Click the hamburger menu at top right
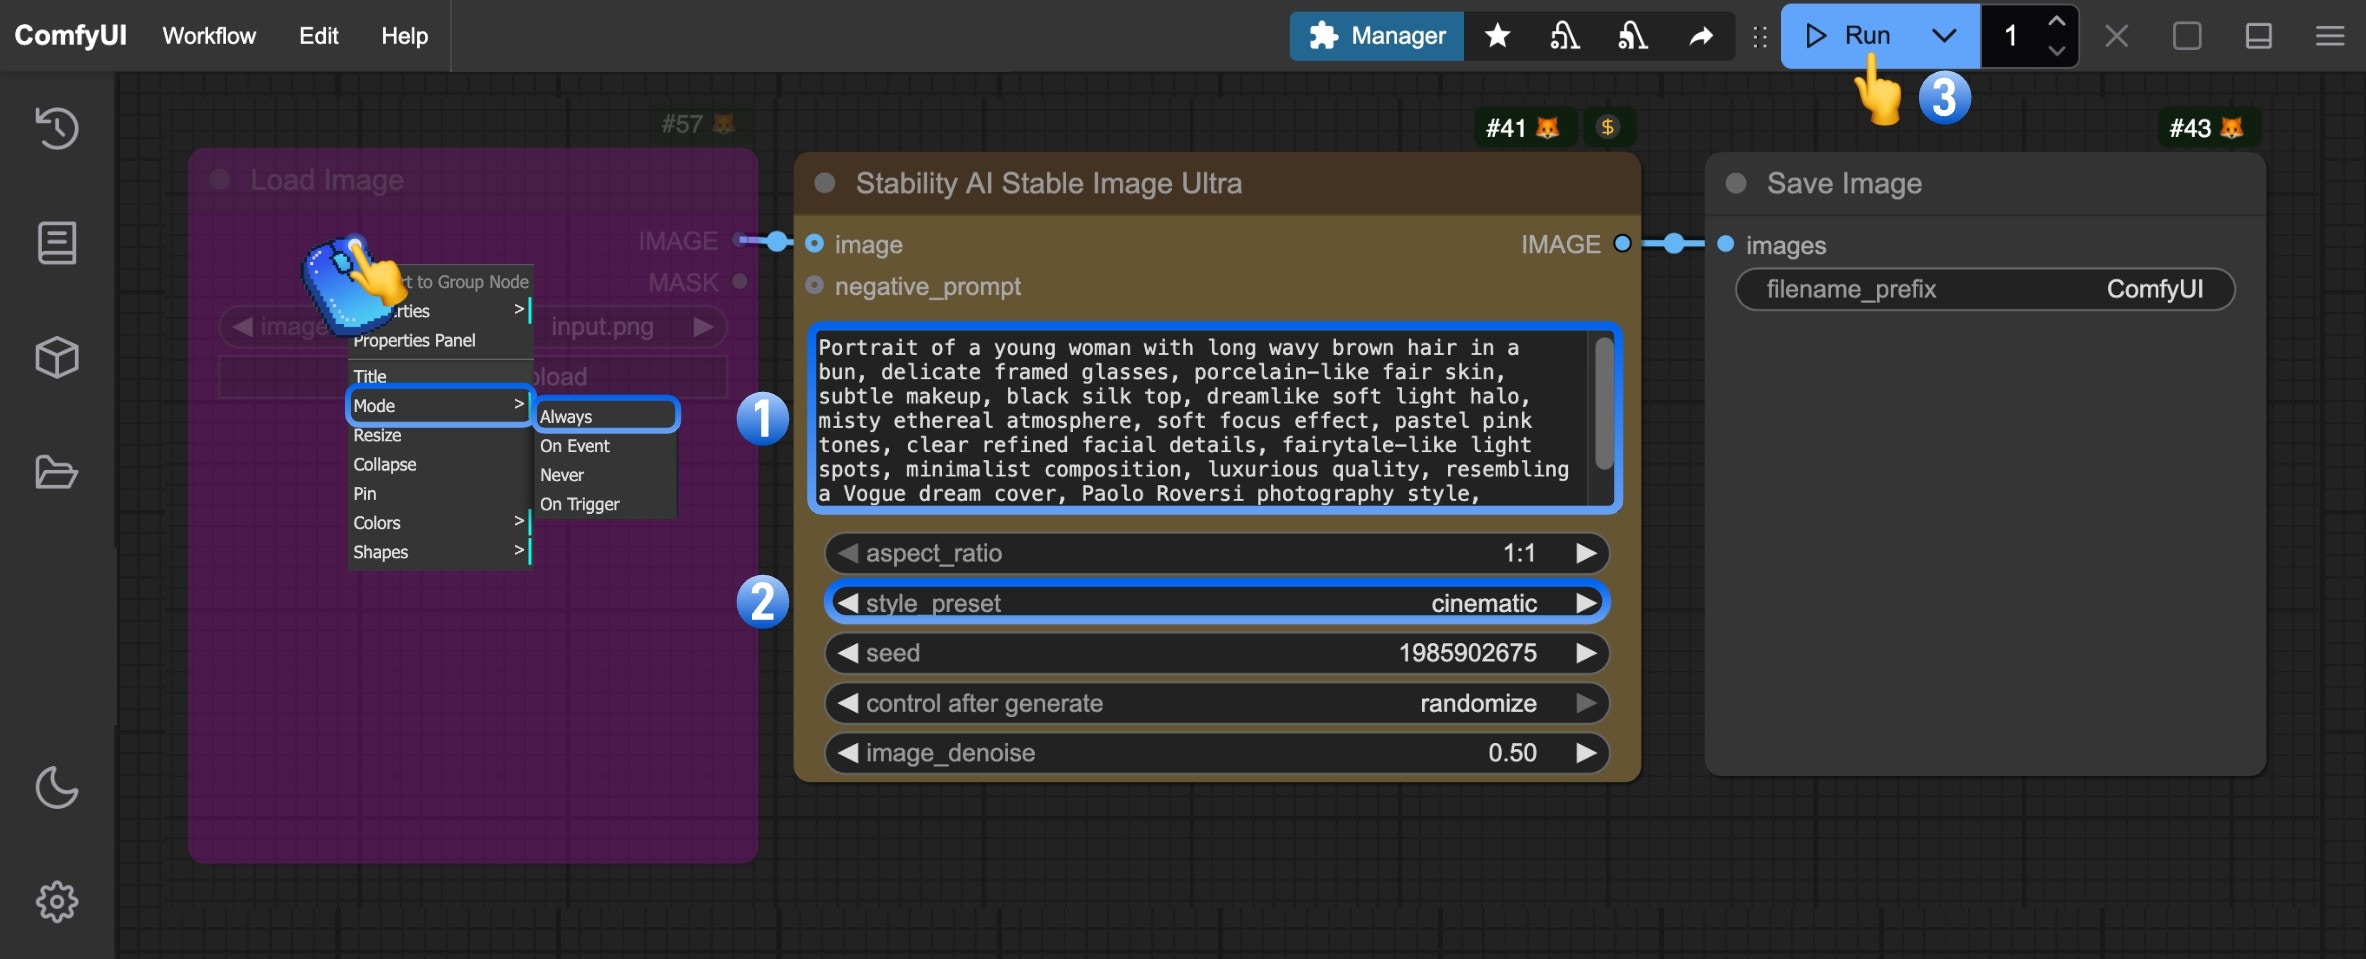This screenshot has width=2366, height=959. [x=2331, y=36]
